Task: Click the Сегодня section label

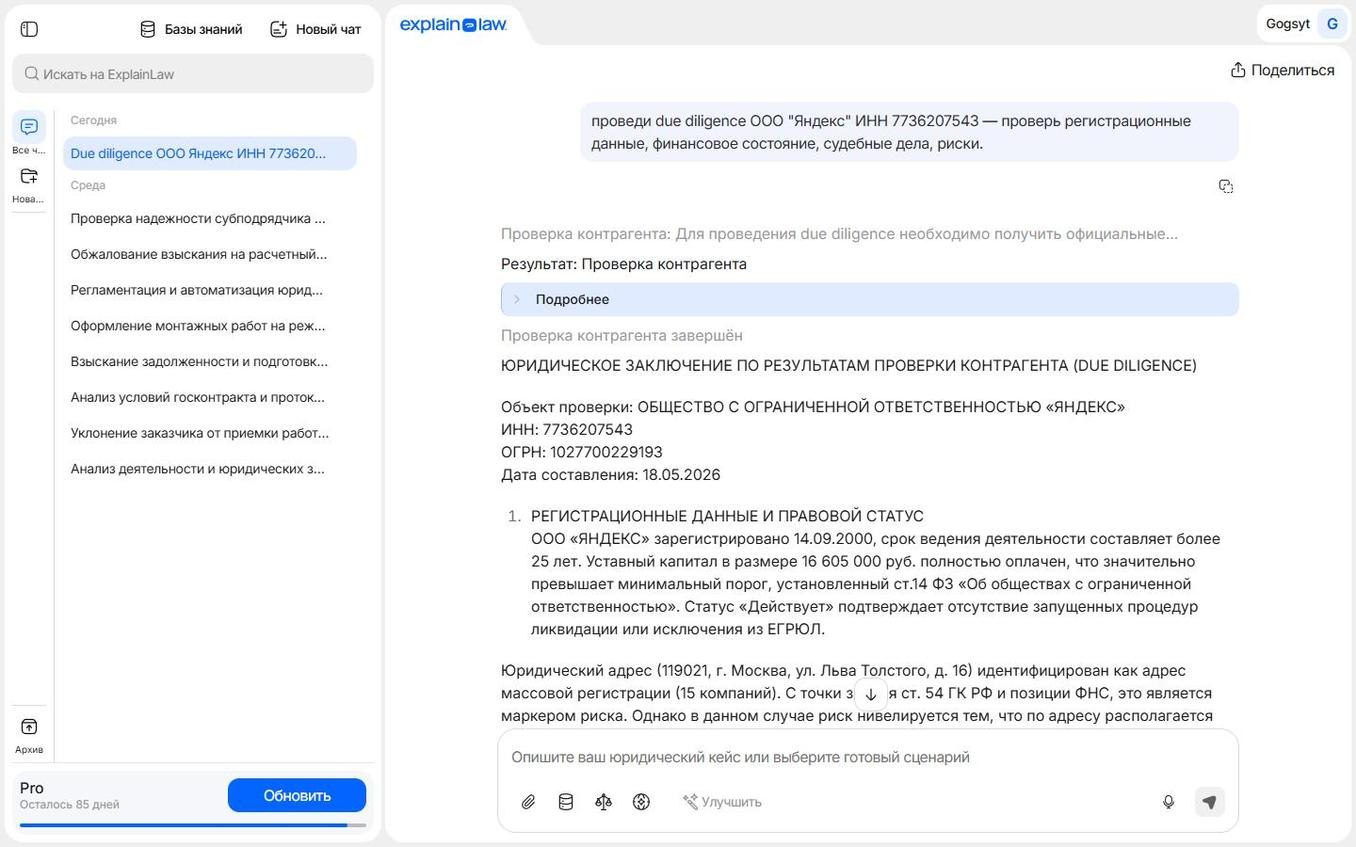Action: pos(93,120)
